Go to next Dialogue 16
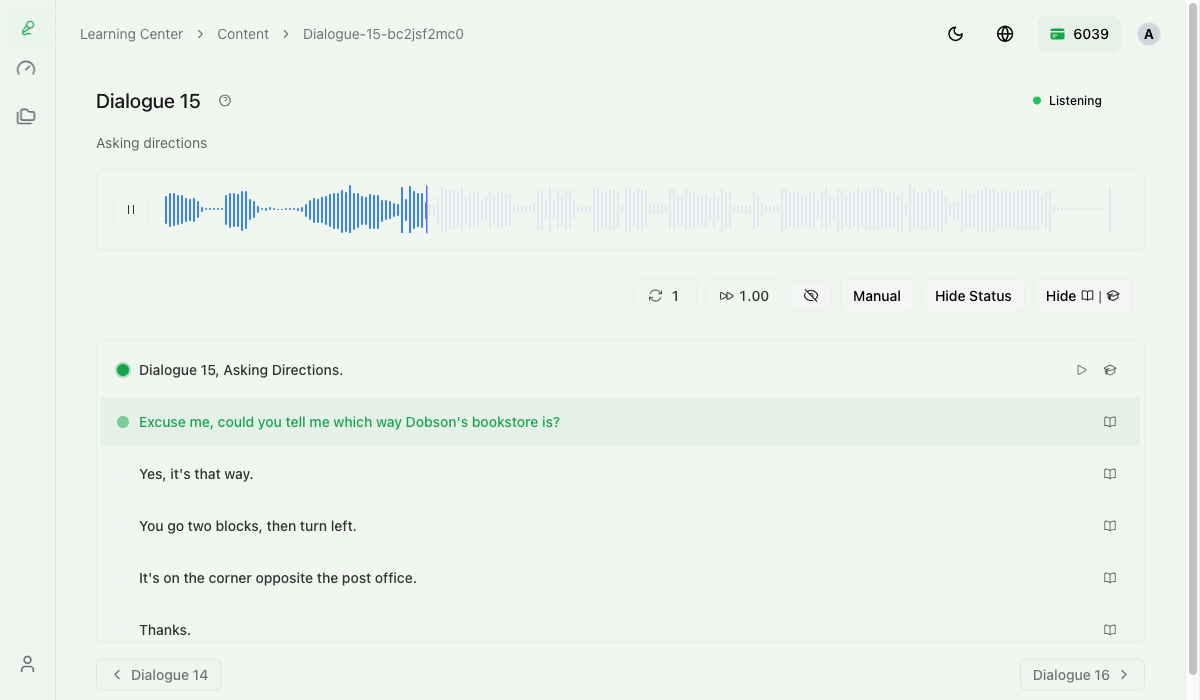 pyautogui.click(x=1081, y=675)
